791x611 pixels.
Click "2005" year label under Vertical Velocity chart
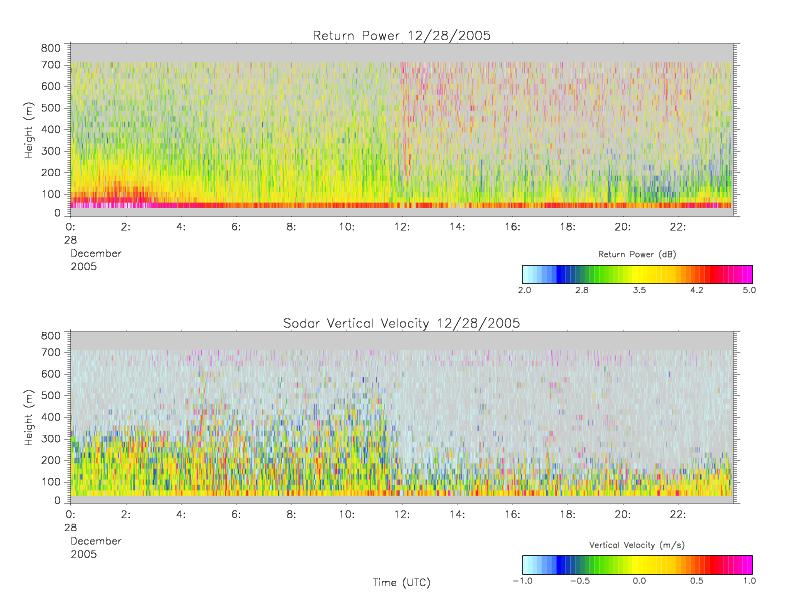(x=84, y=554)
